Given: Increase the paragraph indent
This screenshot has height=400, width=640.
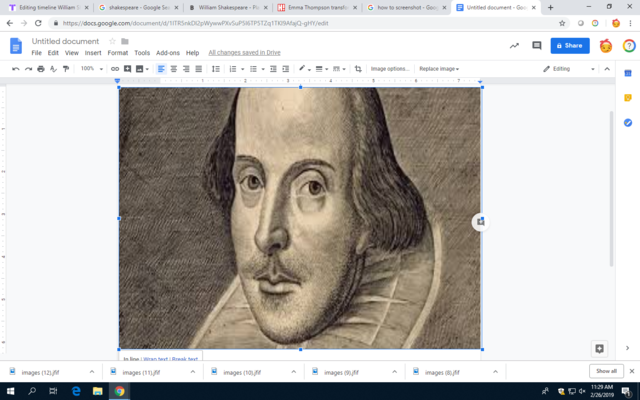Looking at the screenshot, I should coord(286,69).
